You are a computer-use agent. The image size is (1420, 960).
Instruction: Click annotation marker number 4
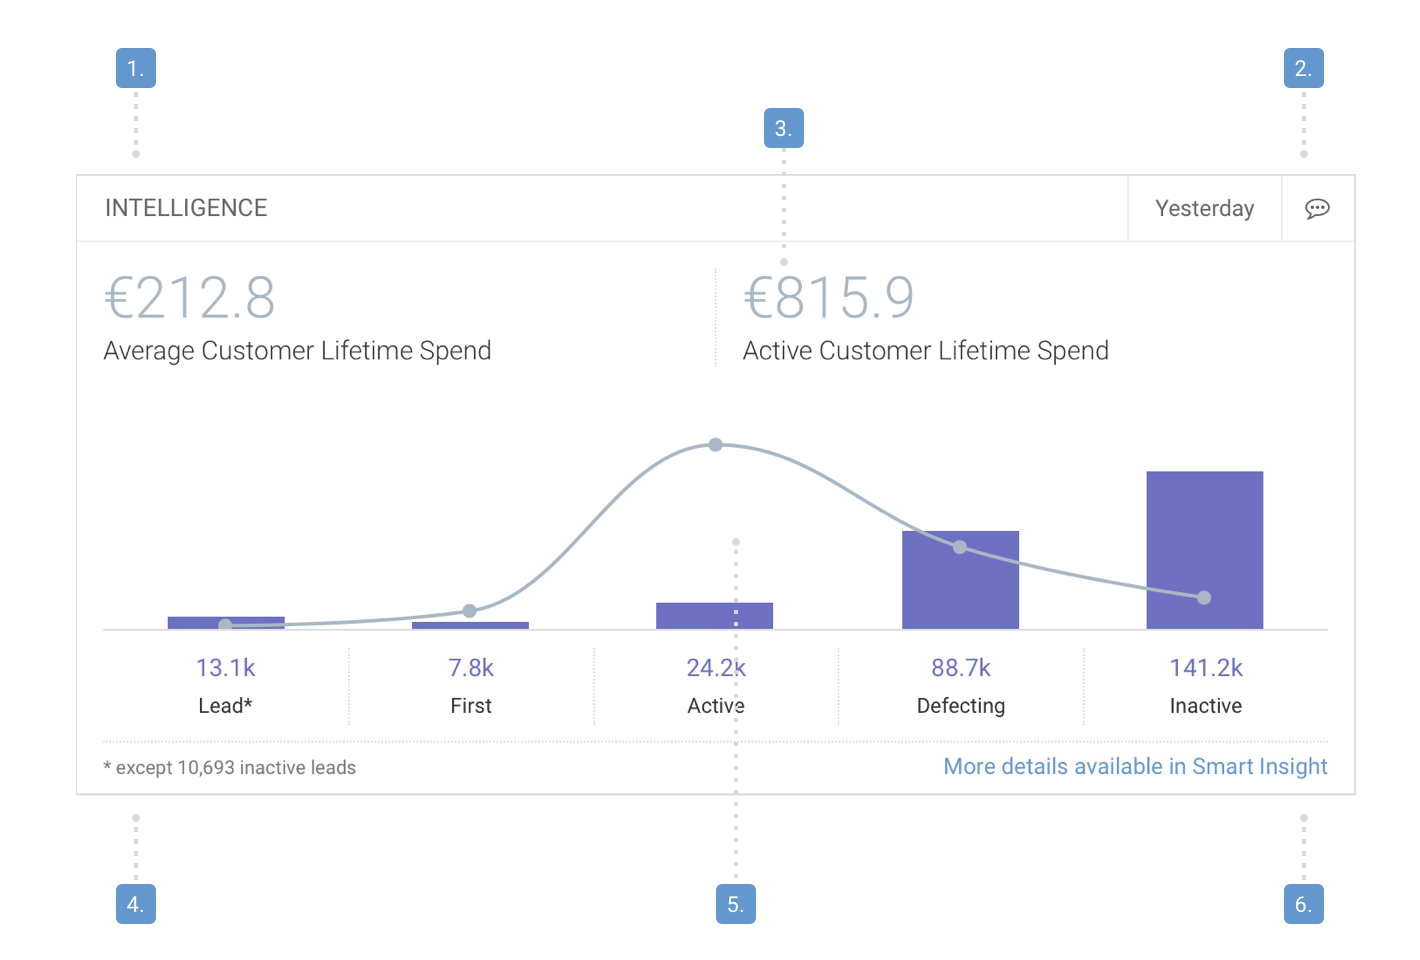(136, 904)
